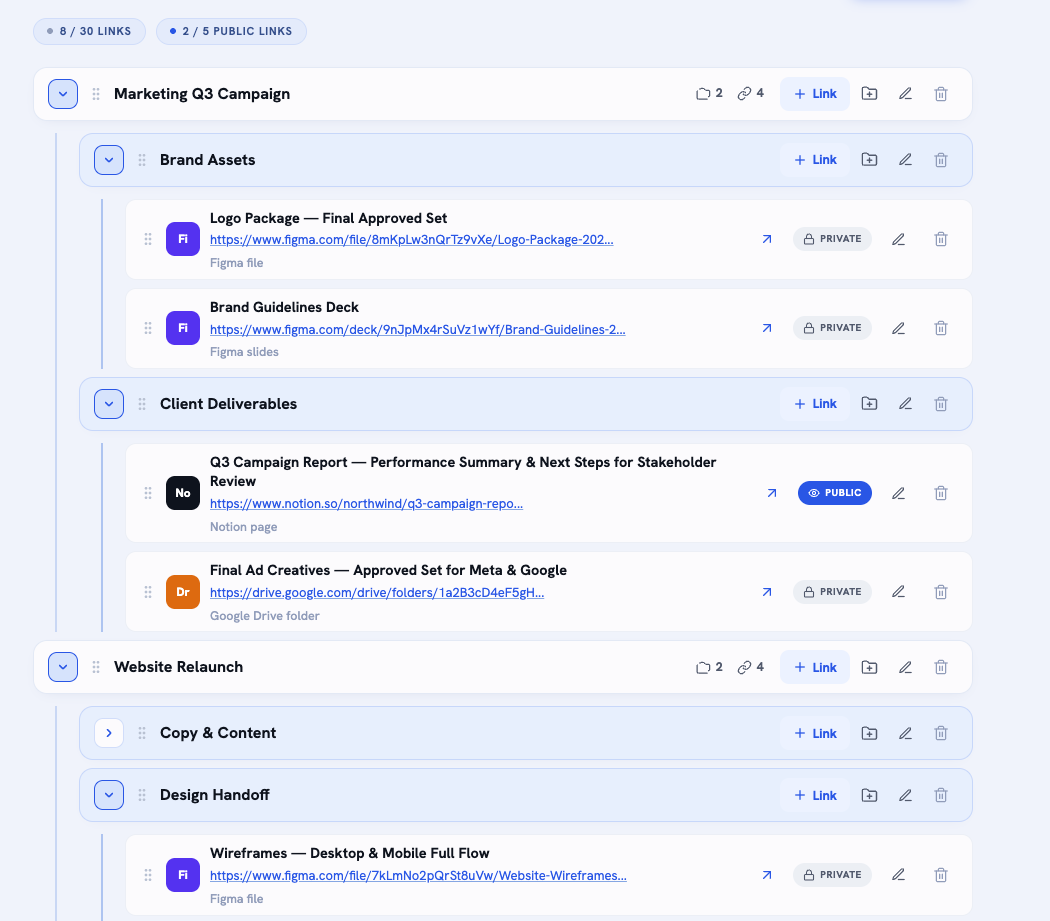Open the Logo Package Figma URL
The width and height of the screenshot is (1050, 921).
pos(411,240)
